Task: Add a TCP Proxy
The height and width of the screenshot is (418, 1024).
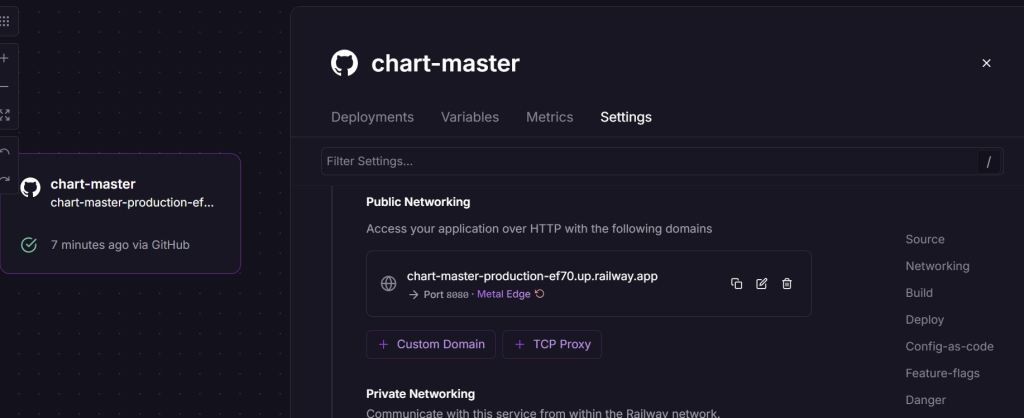Action: (551, 344)
